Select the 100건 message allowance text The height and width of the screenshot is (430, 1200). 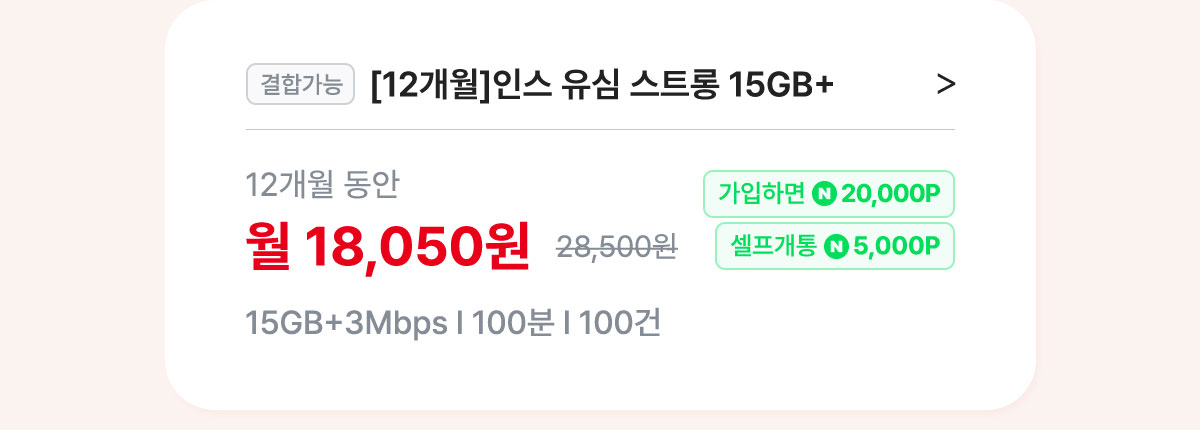(619, 324)
